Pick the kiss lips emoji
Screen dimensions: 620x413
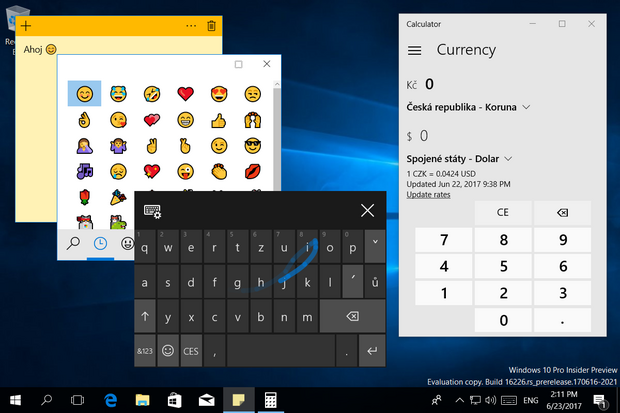253,171
